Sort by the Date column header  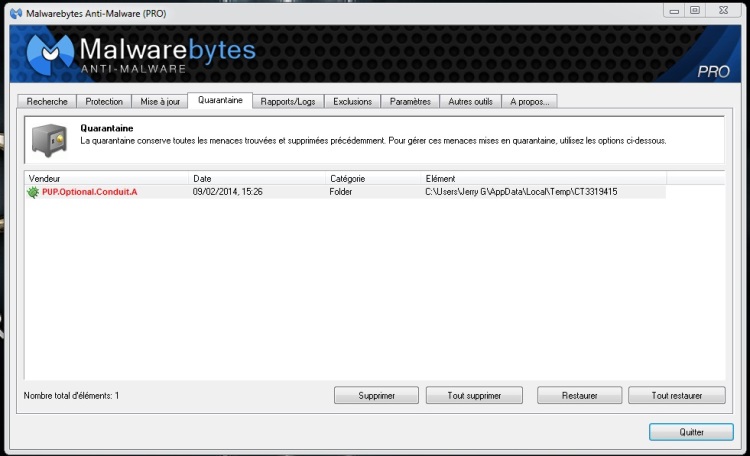257,178
